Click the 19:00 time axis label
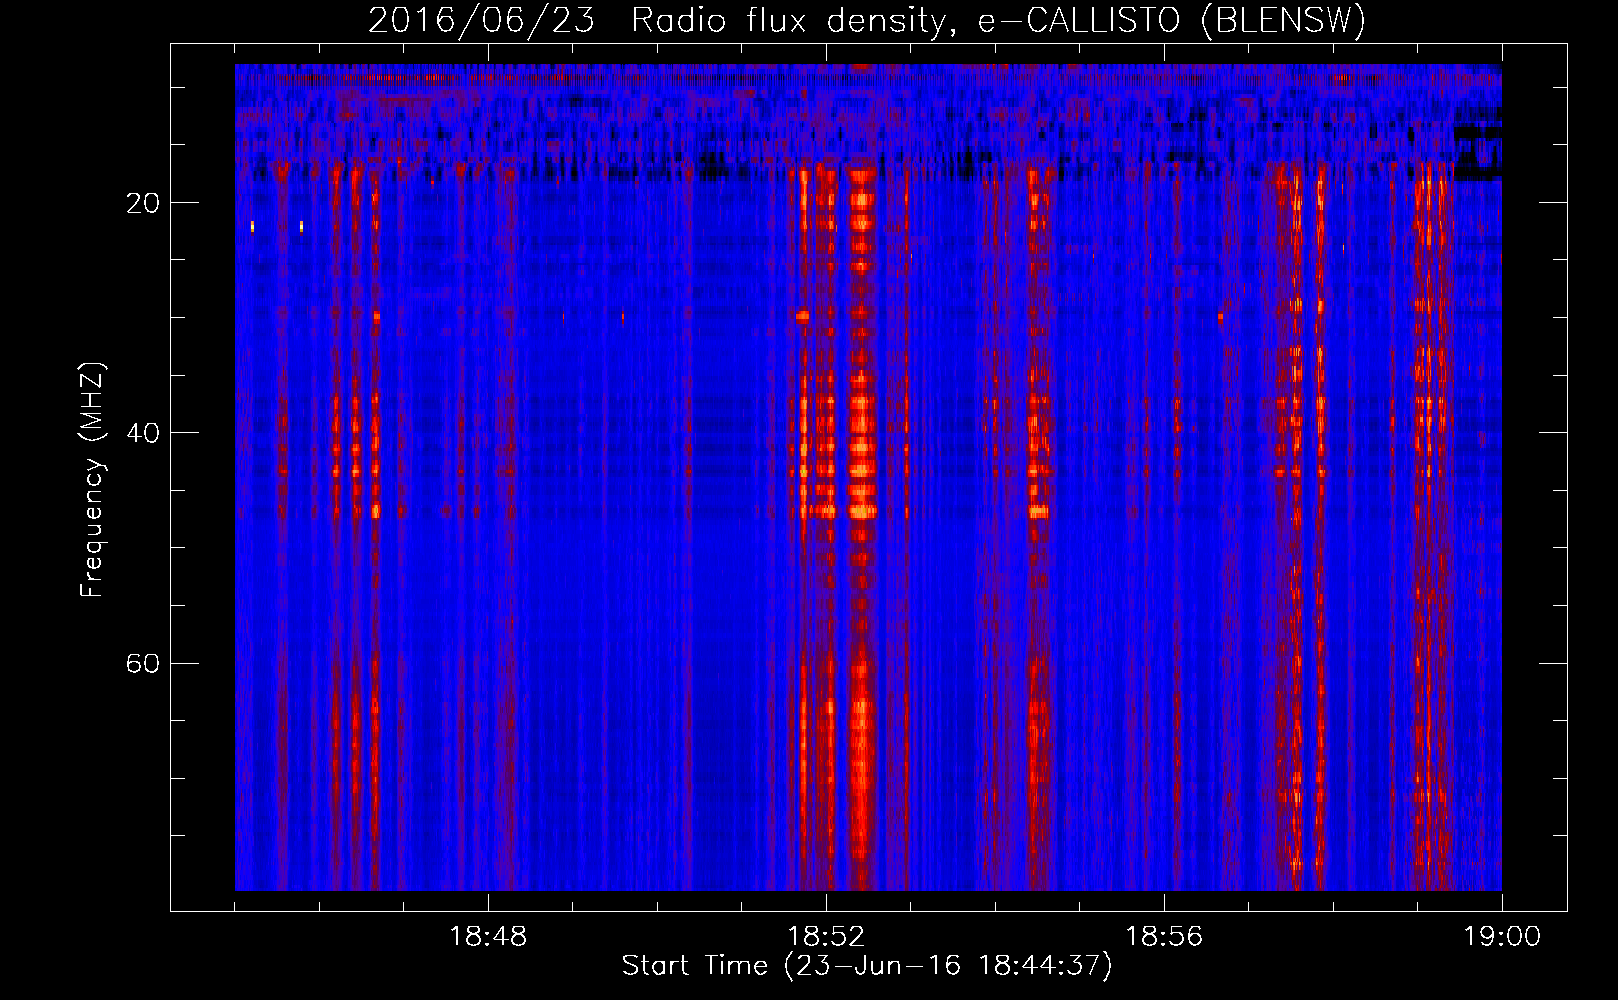The image size is (1618, 1000). (x=1502, y=937)
